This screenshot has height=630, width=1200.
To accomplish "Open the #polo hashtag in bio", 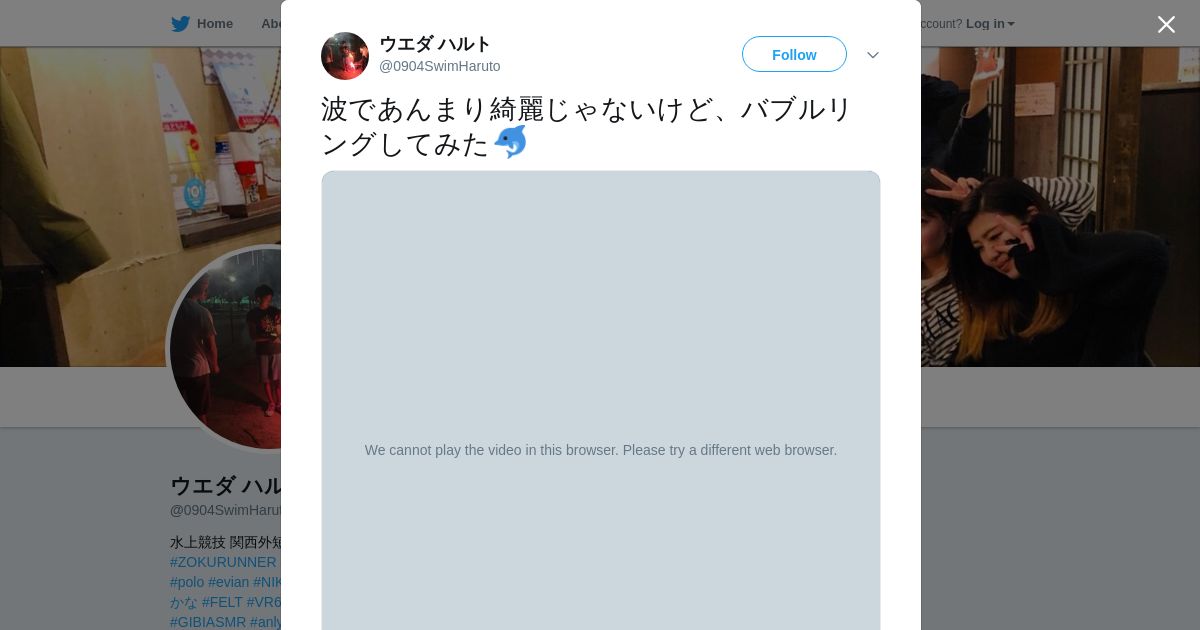I will pyautogui.click(x=187, y=582).
